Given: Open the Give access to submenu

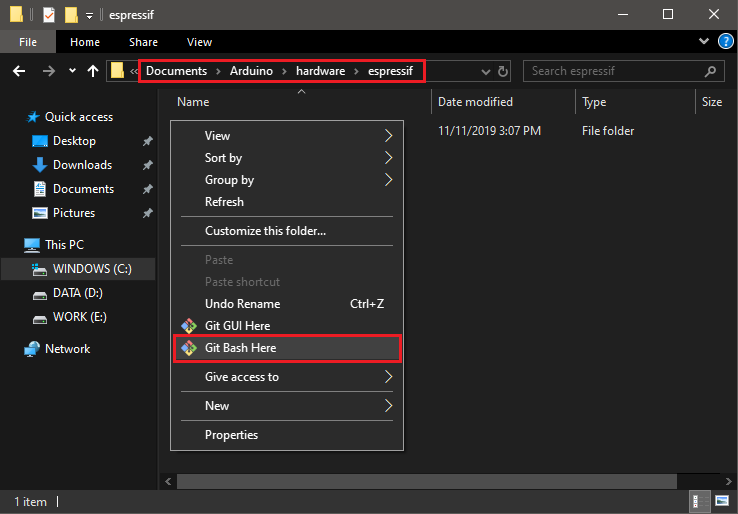Looking at the screenshot, I should (287, 377).
